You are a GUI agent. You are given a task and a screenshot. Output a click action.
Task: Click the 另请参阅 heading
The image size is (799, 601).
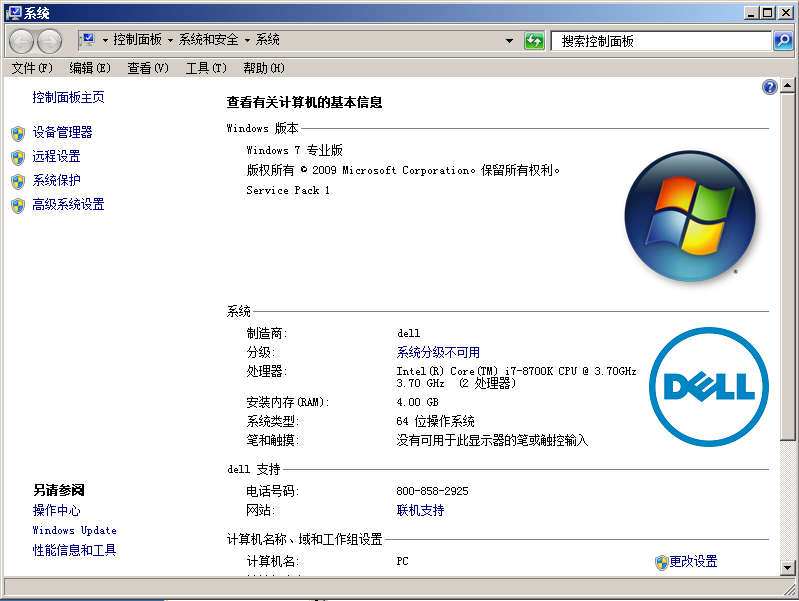tap(59, 490)
